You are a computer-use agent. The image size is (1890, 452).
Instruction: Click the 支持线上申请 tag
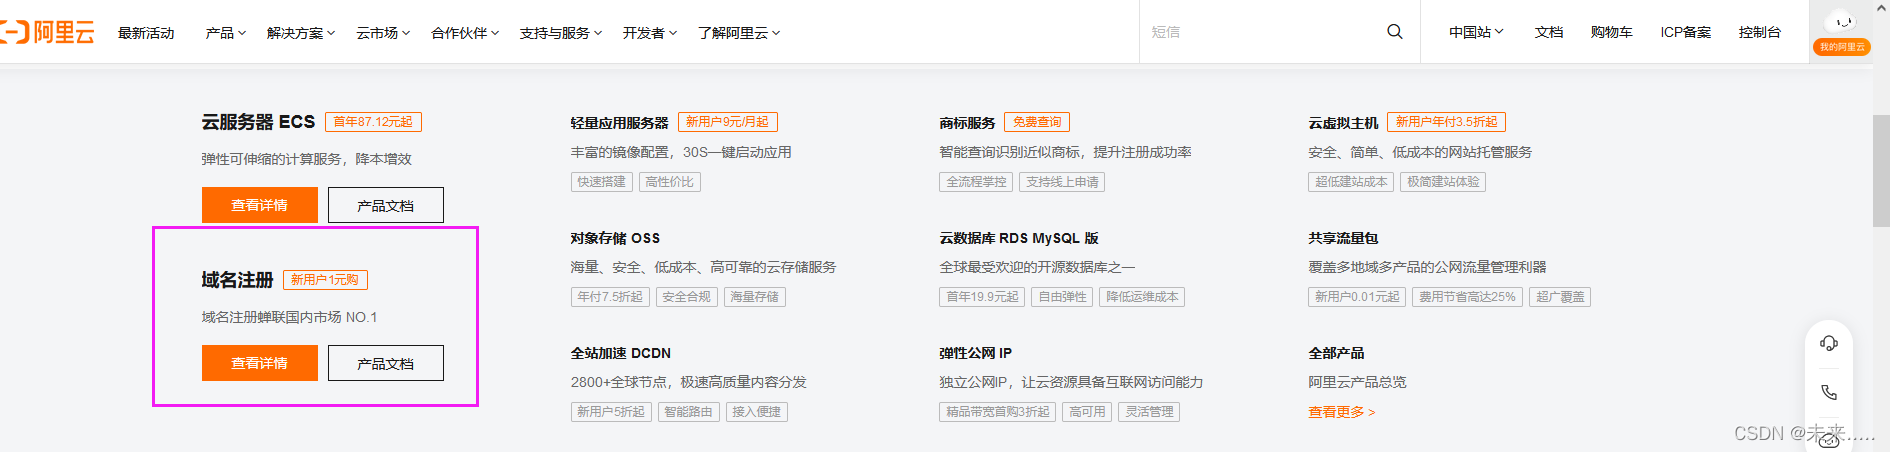pos(1062,182)
